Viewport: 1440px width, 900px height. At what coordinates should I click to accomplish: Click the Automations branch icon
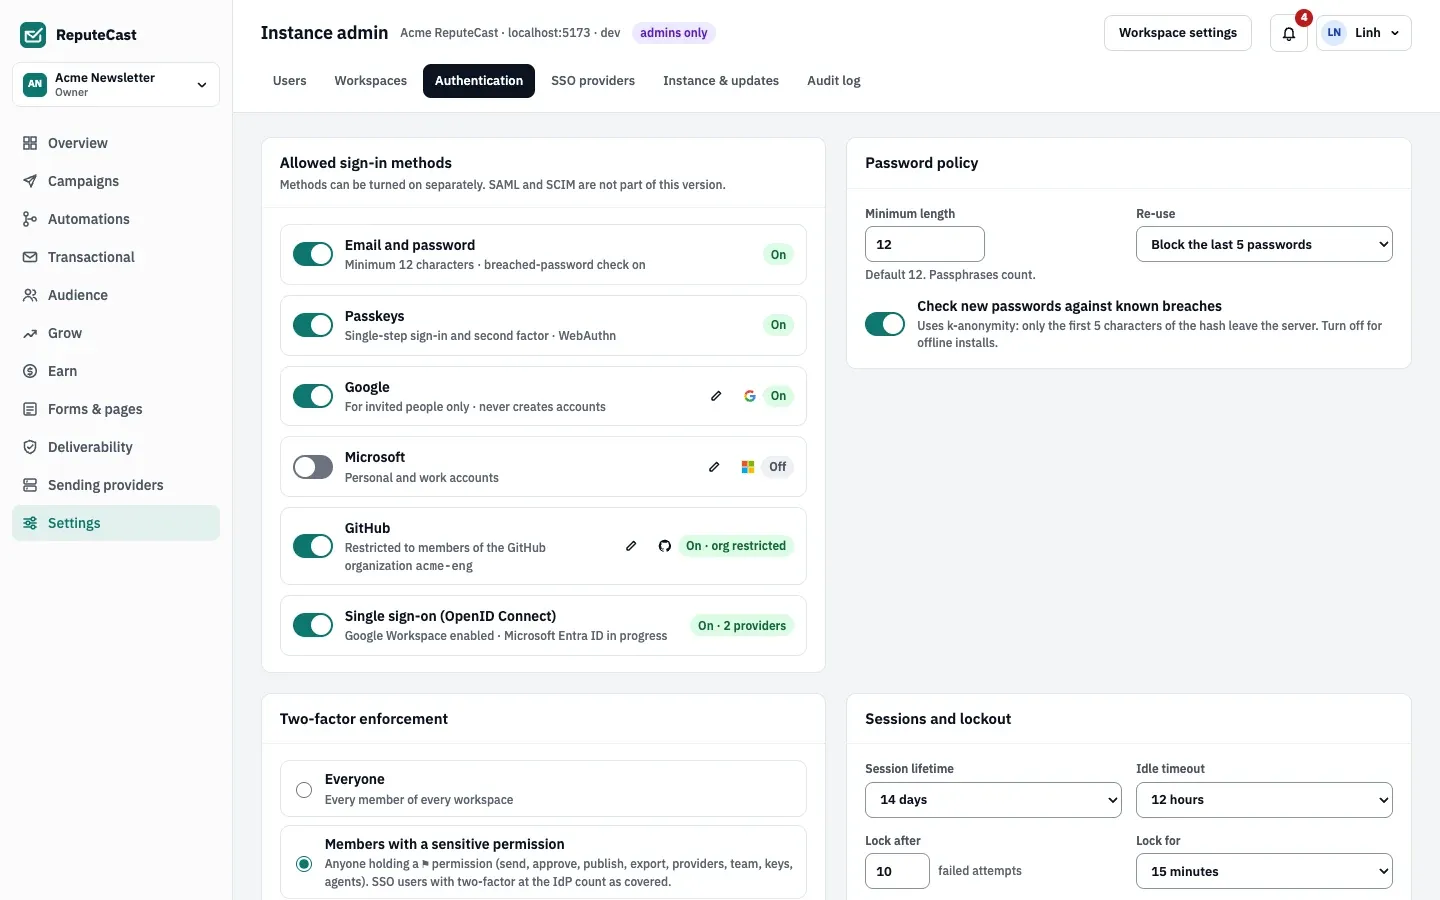pos(30,219)
